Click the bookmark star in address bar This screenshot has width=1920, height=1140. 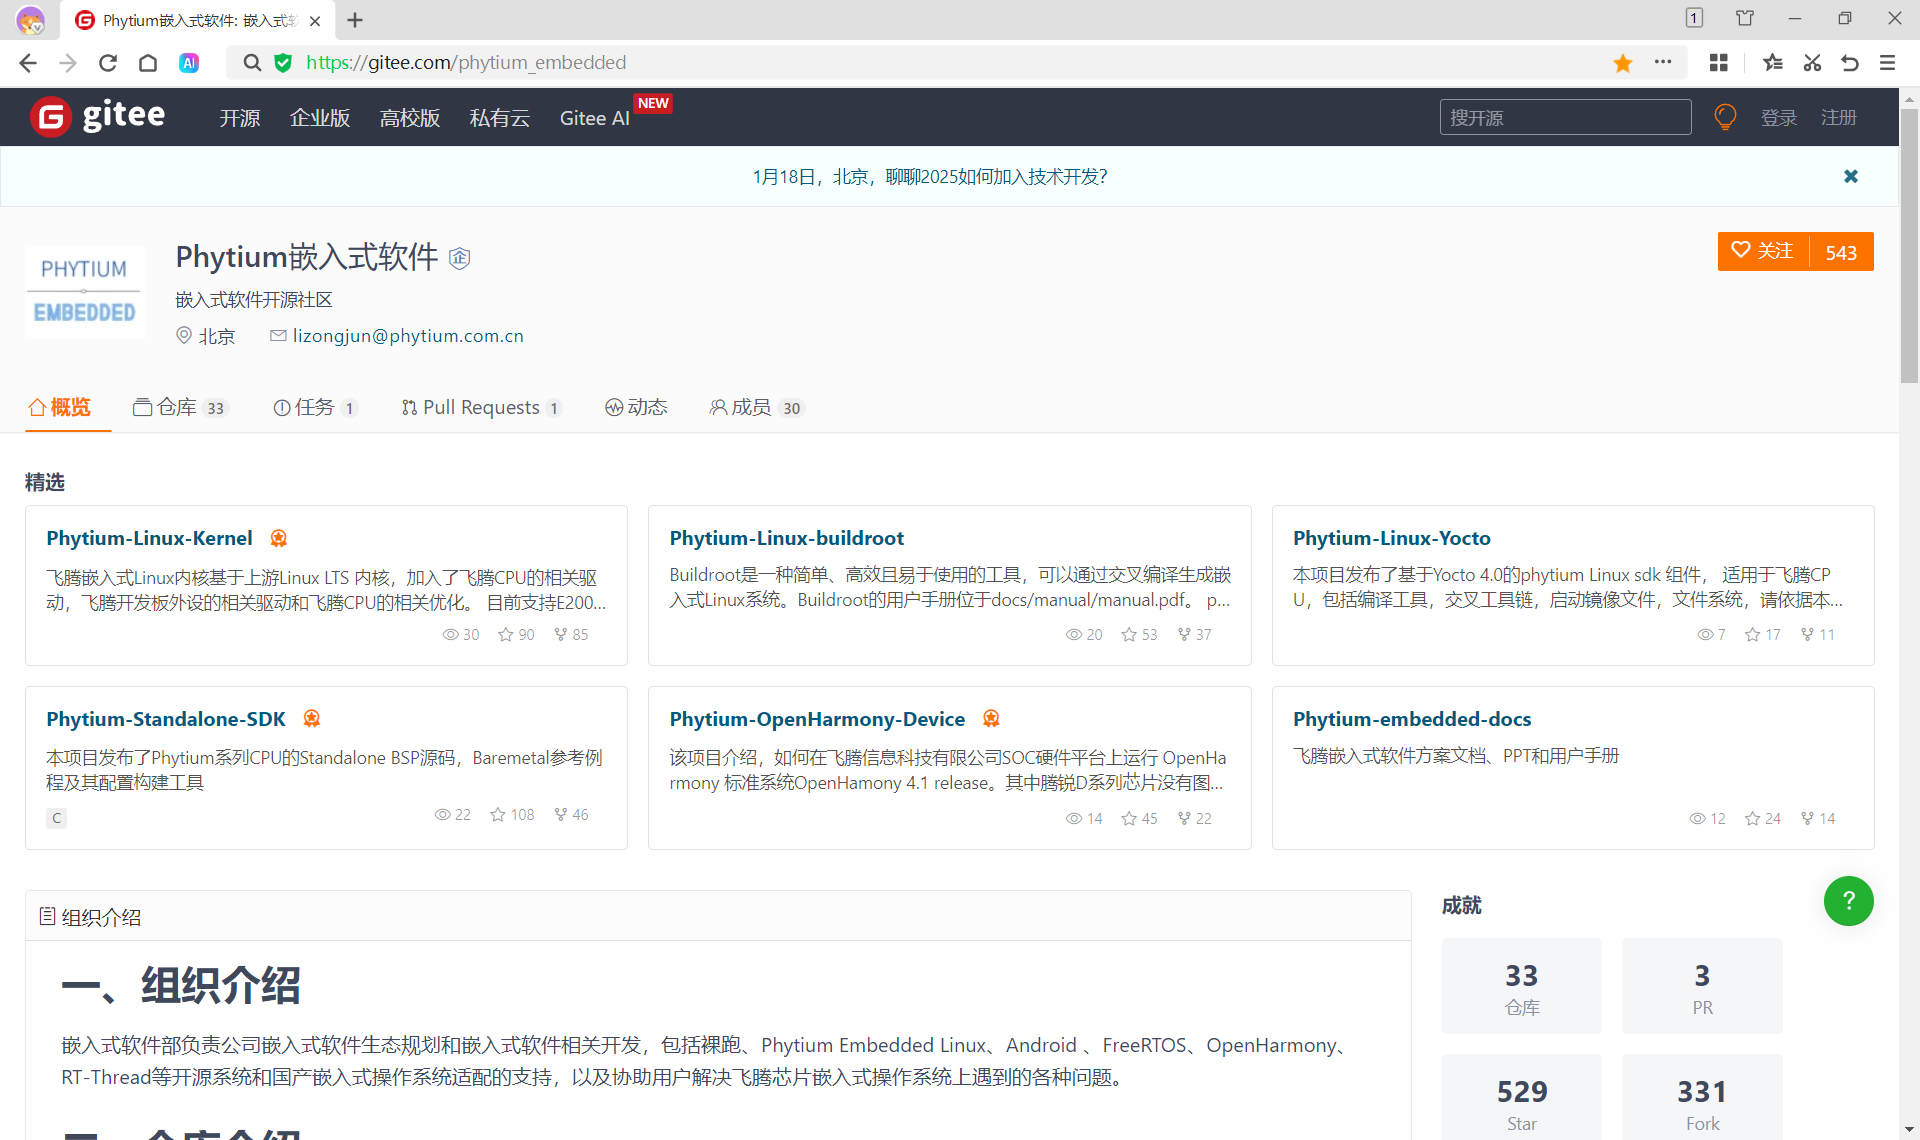click(1622, 63)
